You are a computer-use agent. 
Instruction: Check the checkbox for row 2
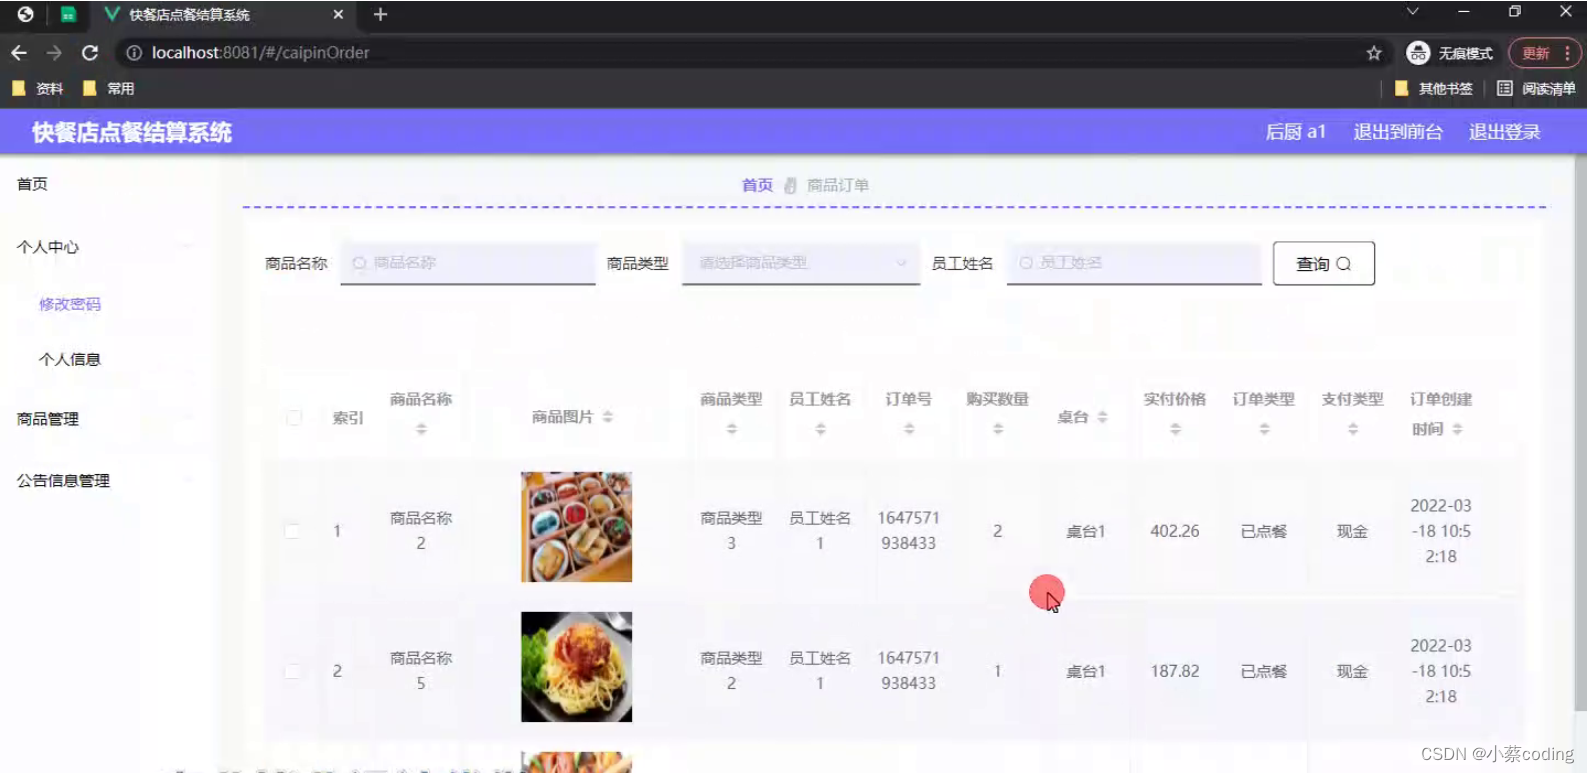pyautogui.click(x=292, y=671)
